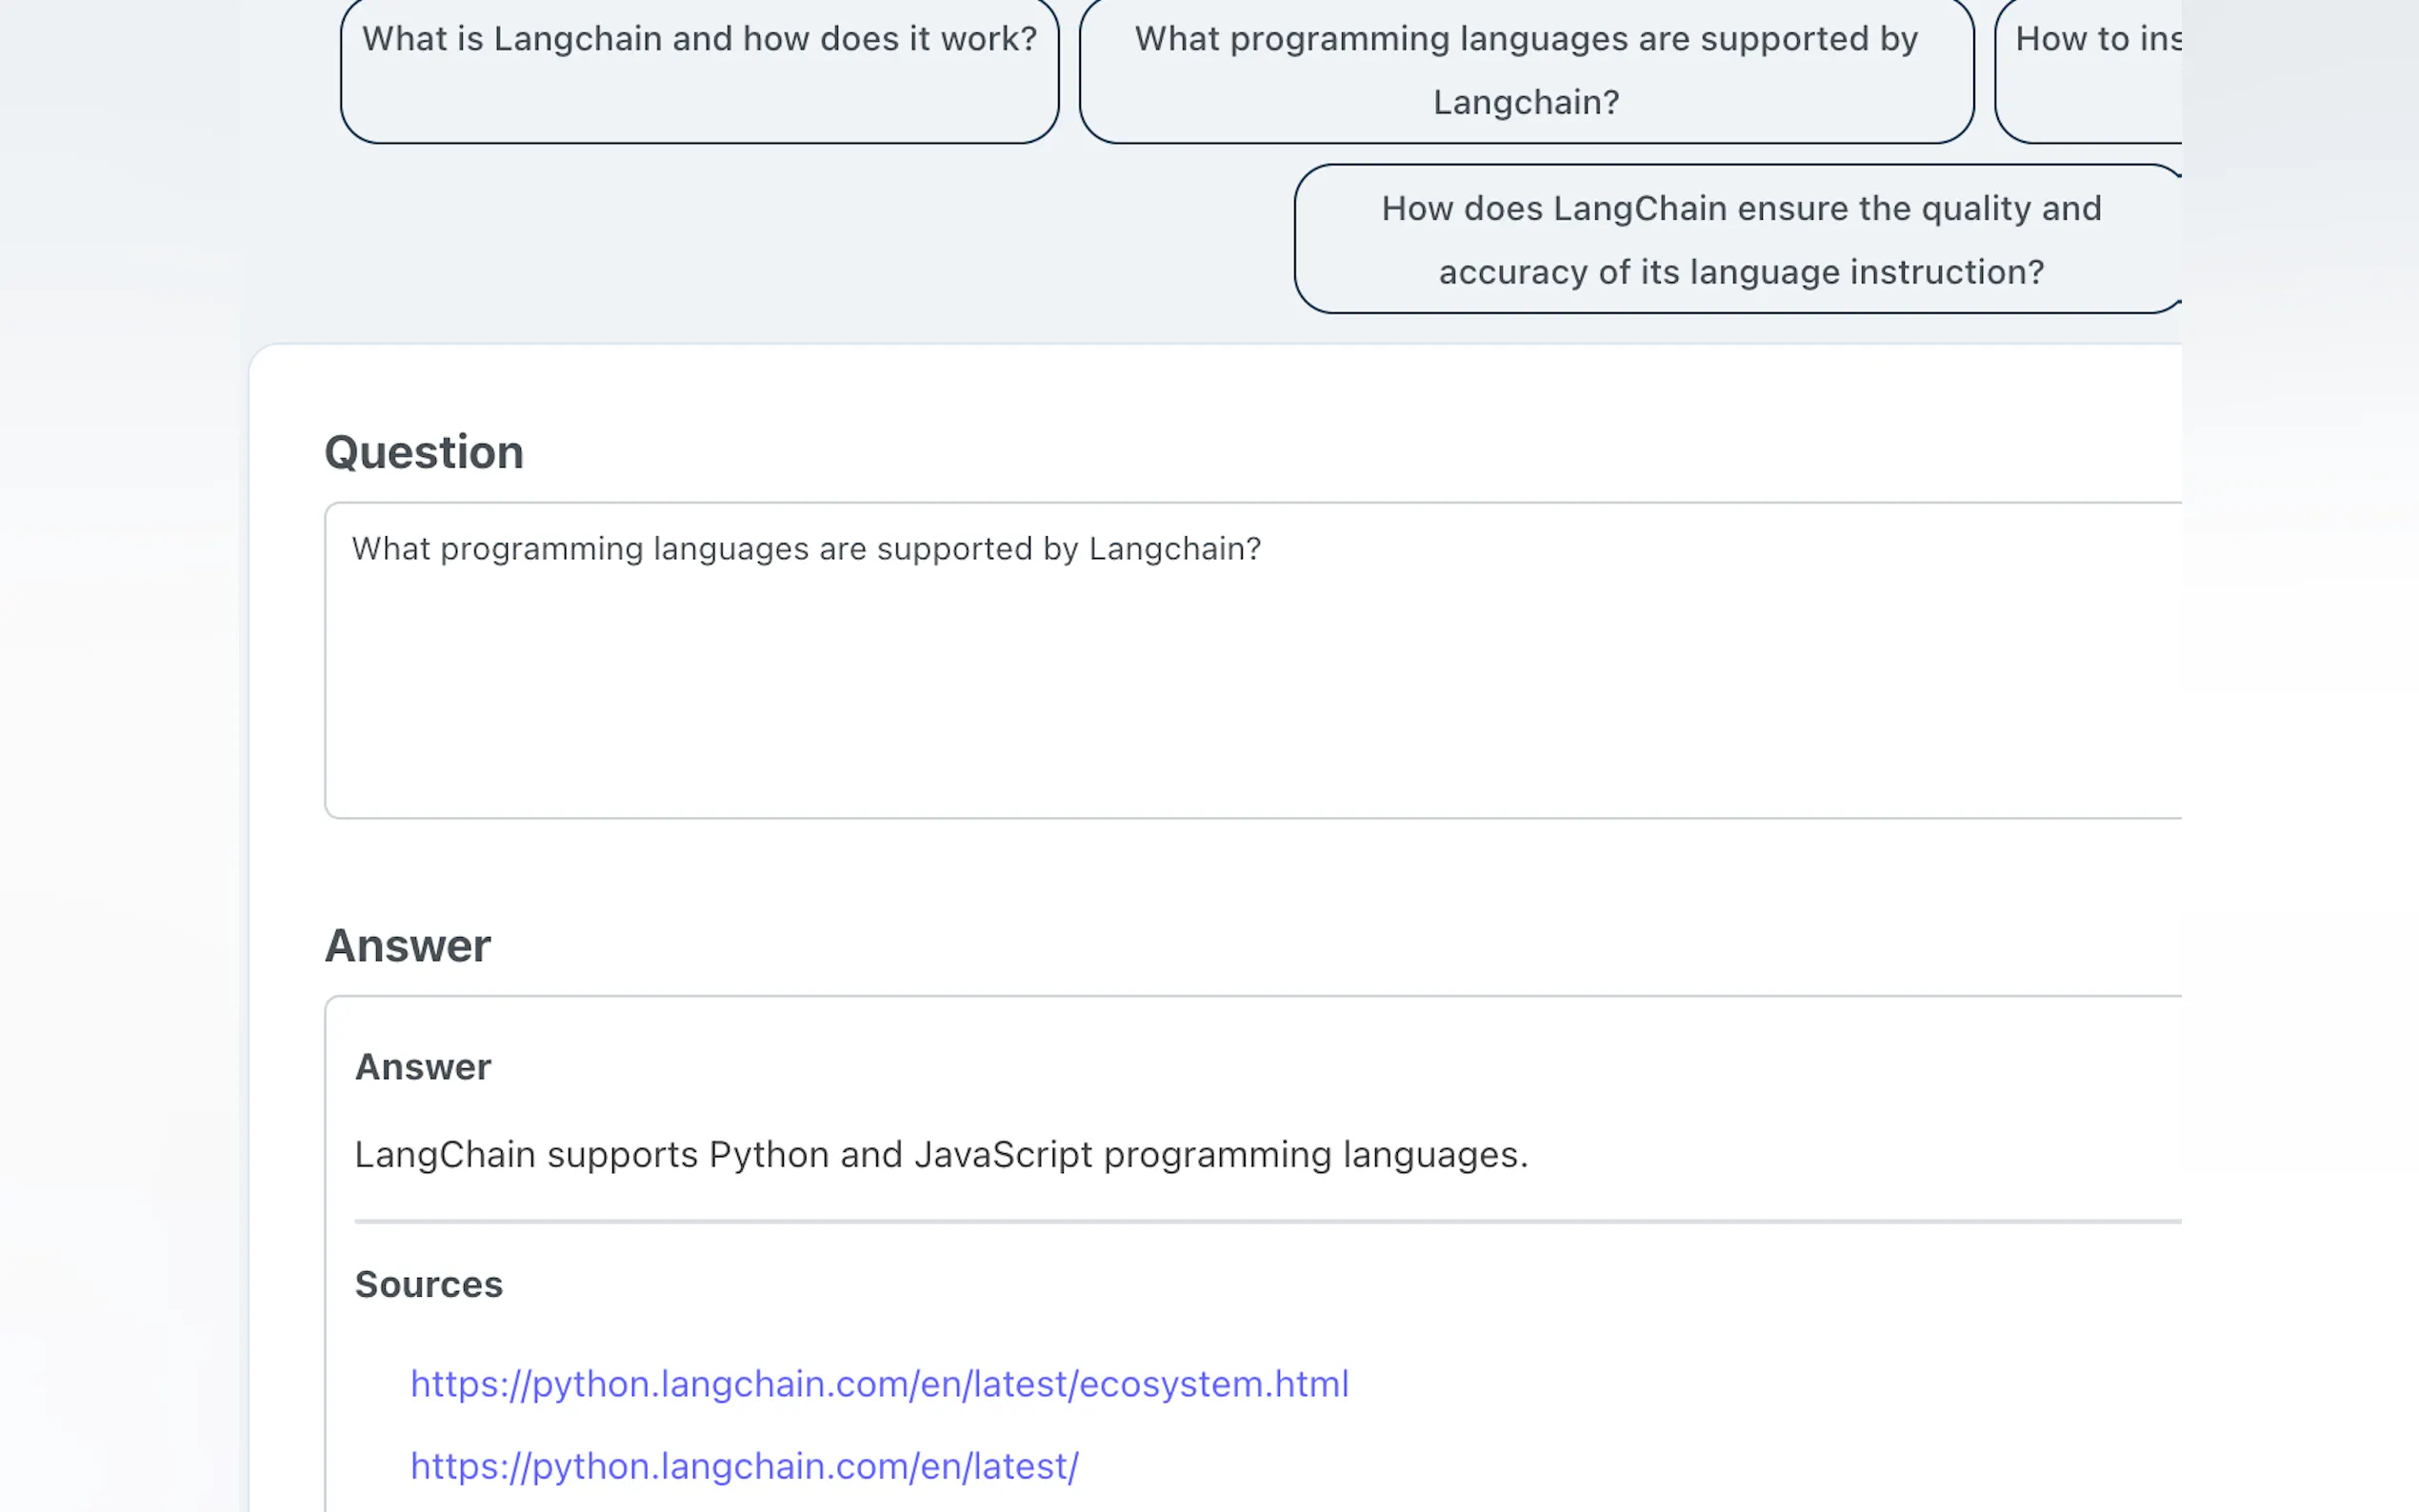Focus the Question text input box

point(1253,660)
